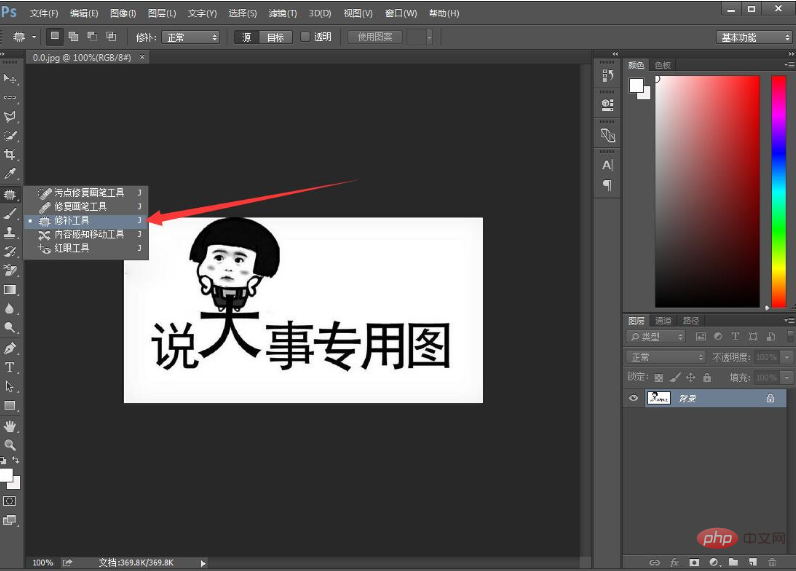
Task: Open the 修补 mode dropdown
Action: coord(190,38)
